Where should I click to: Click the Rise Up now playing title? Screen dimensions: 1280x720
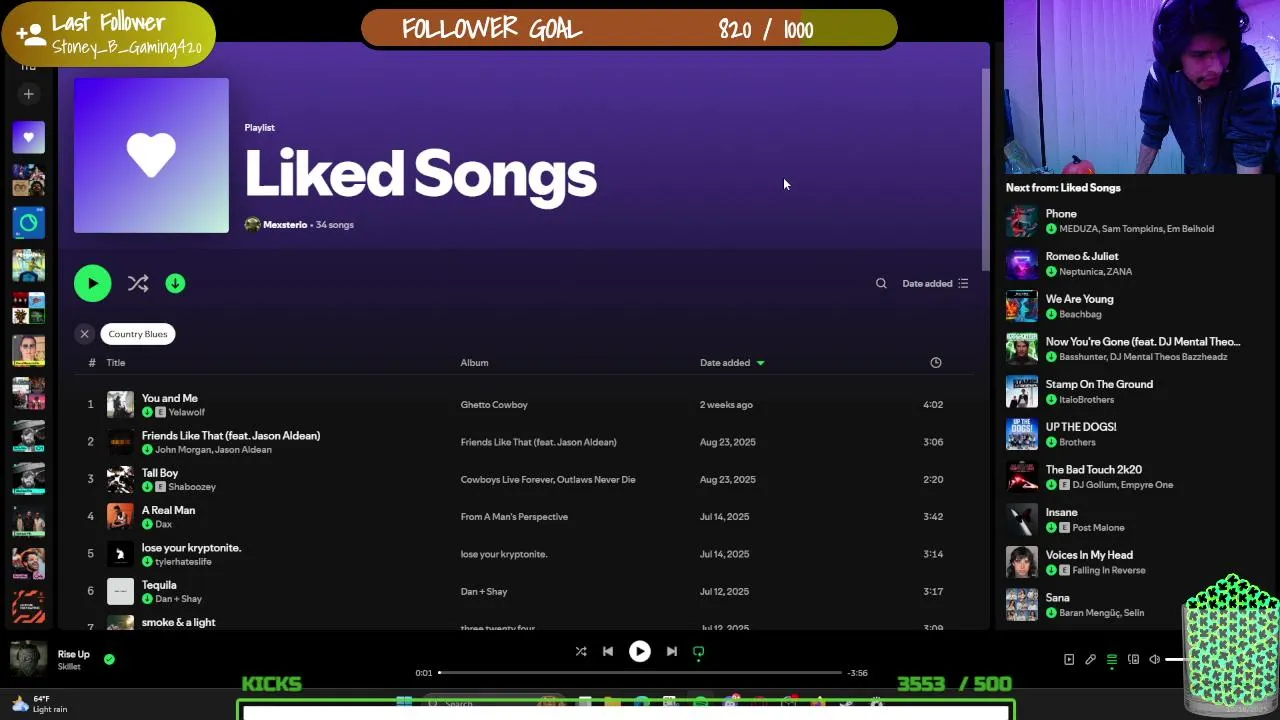[74, 654]
